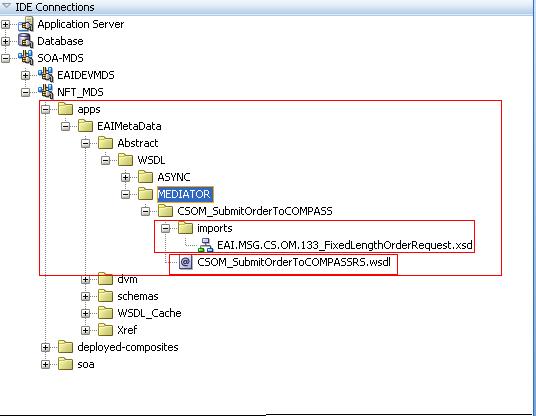The width and height of the screenshot is (536, 416).
Task: Click the Xref folder icon
Action: [105, 330]
